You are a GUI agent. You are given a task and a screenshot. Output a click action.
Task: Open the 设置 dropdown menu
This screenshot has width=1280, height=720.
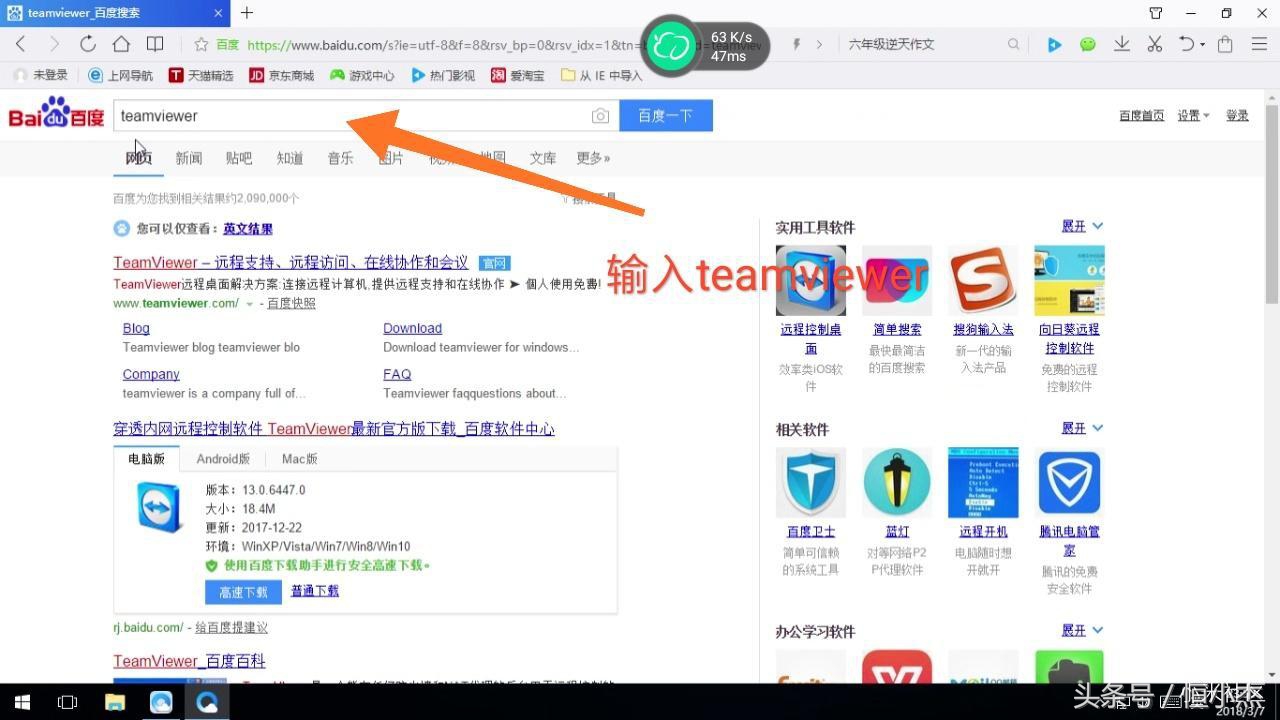(1193, 116)
